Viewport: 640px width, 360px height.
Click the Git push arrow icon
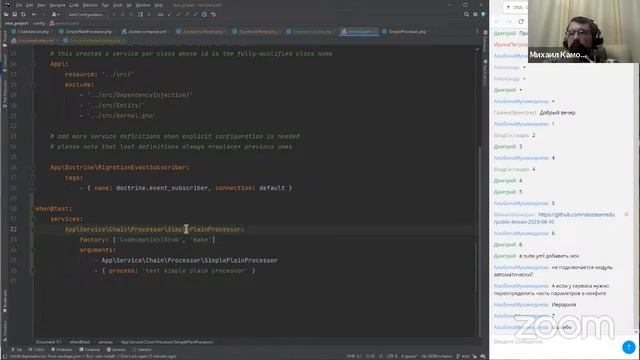187,14
